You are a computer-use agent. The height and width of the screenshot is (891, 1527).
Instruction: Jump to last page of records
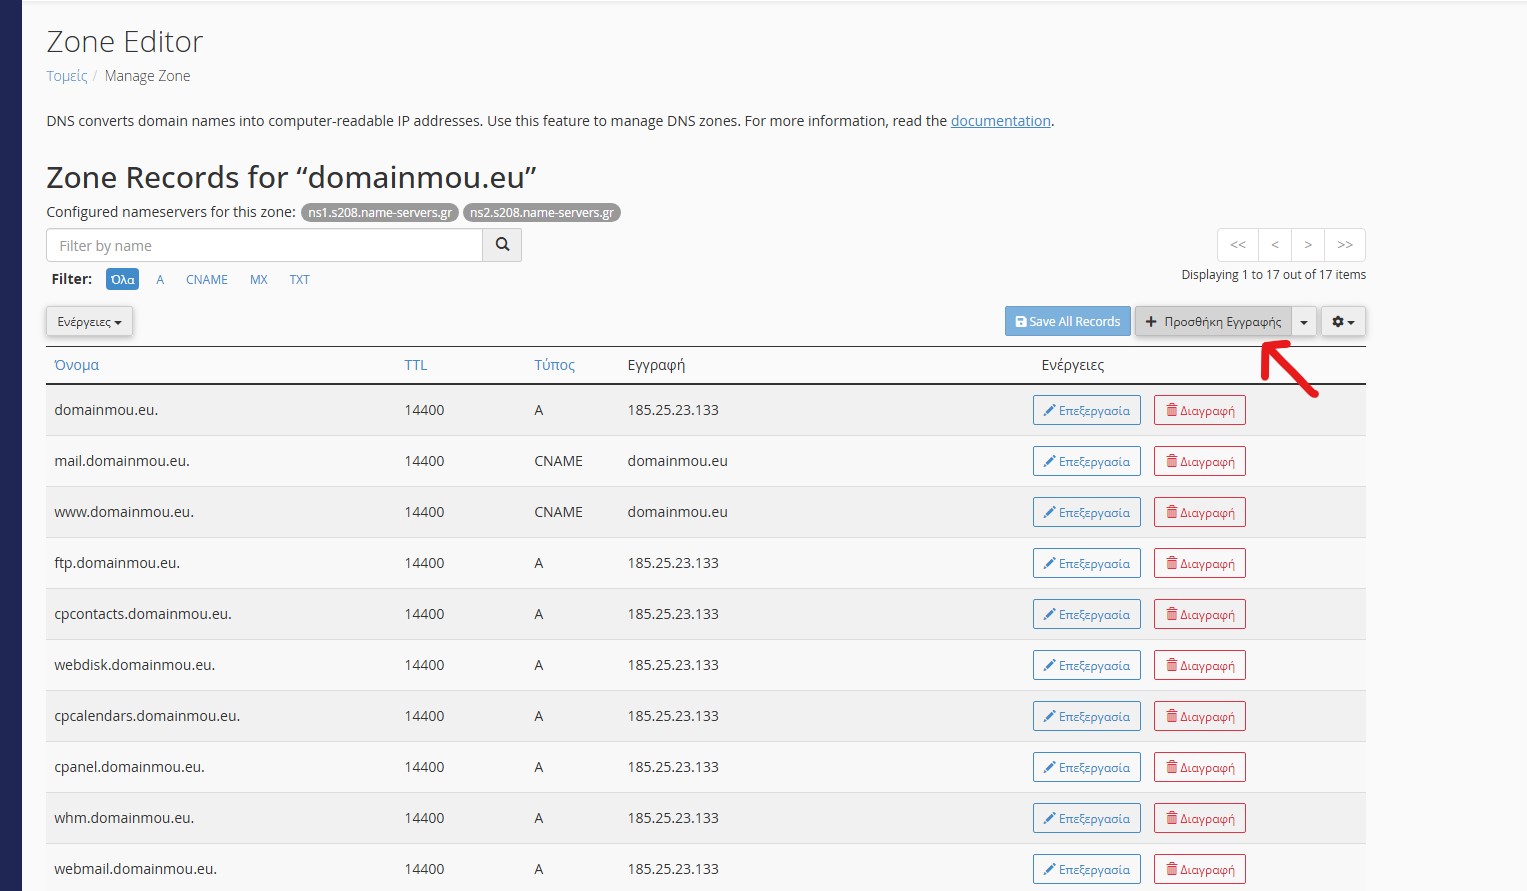tap(1345, 245)
